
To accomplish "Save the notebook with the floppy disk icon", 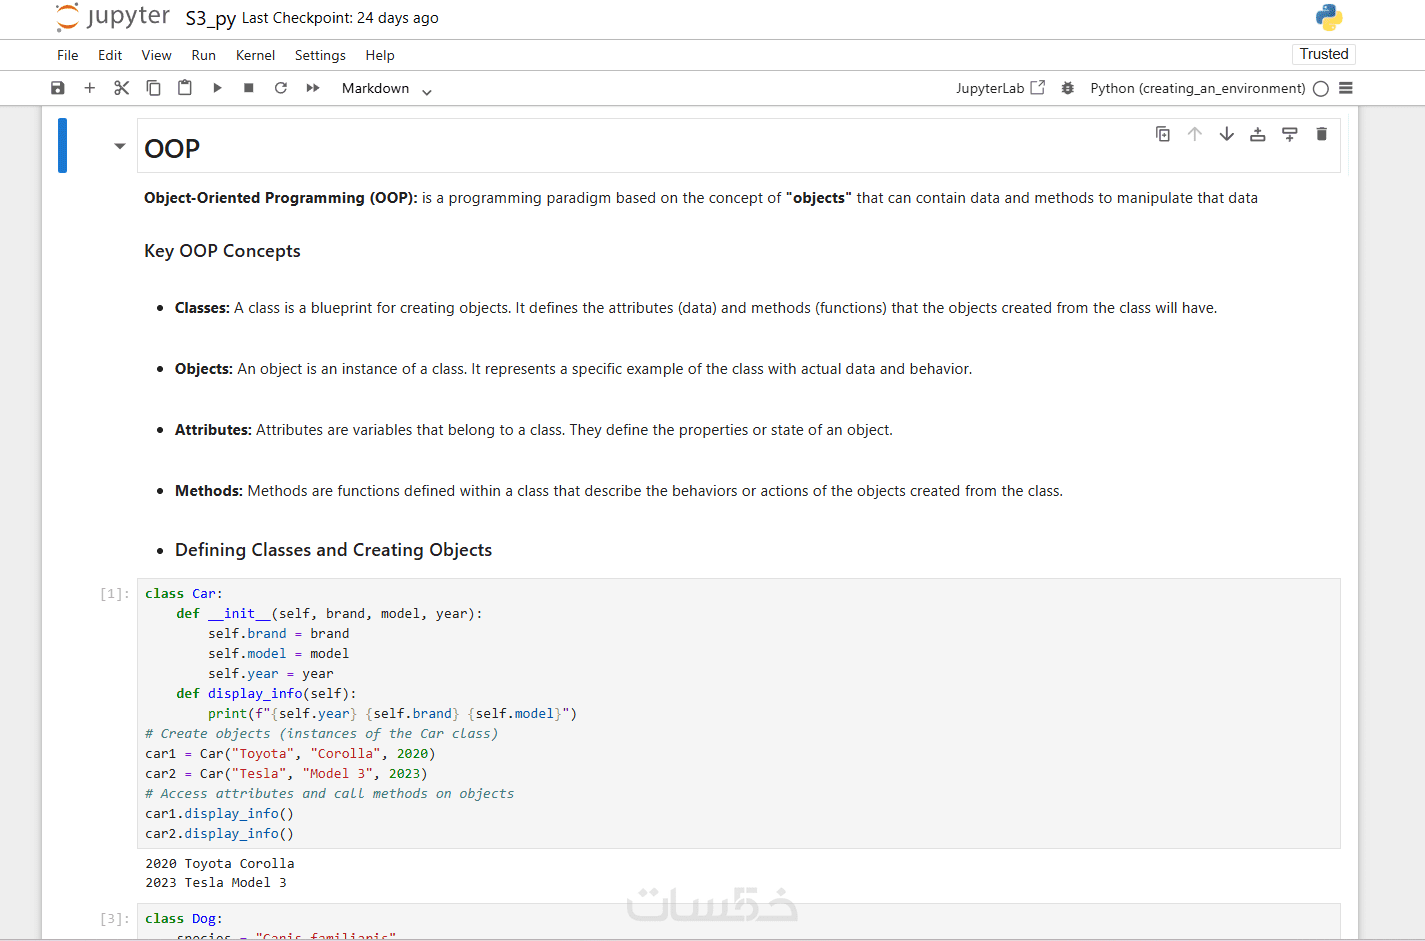I will pos(58,88).
